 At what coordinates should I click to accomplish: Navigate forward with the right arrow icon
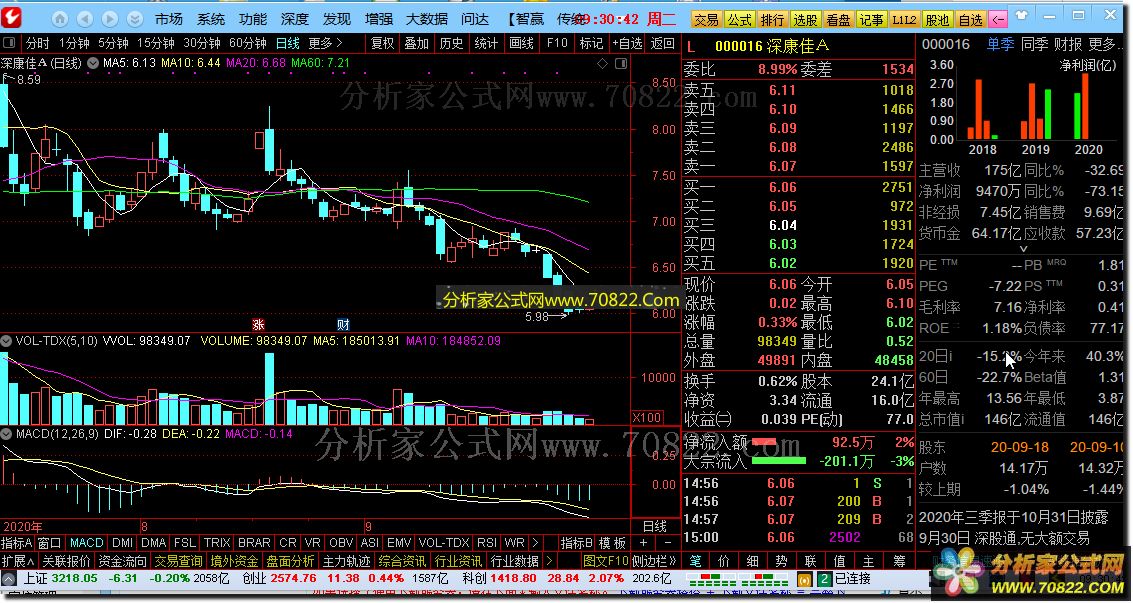pyautogui.click(x=110, y=19)
